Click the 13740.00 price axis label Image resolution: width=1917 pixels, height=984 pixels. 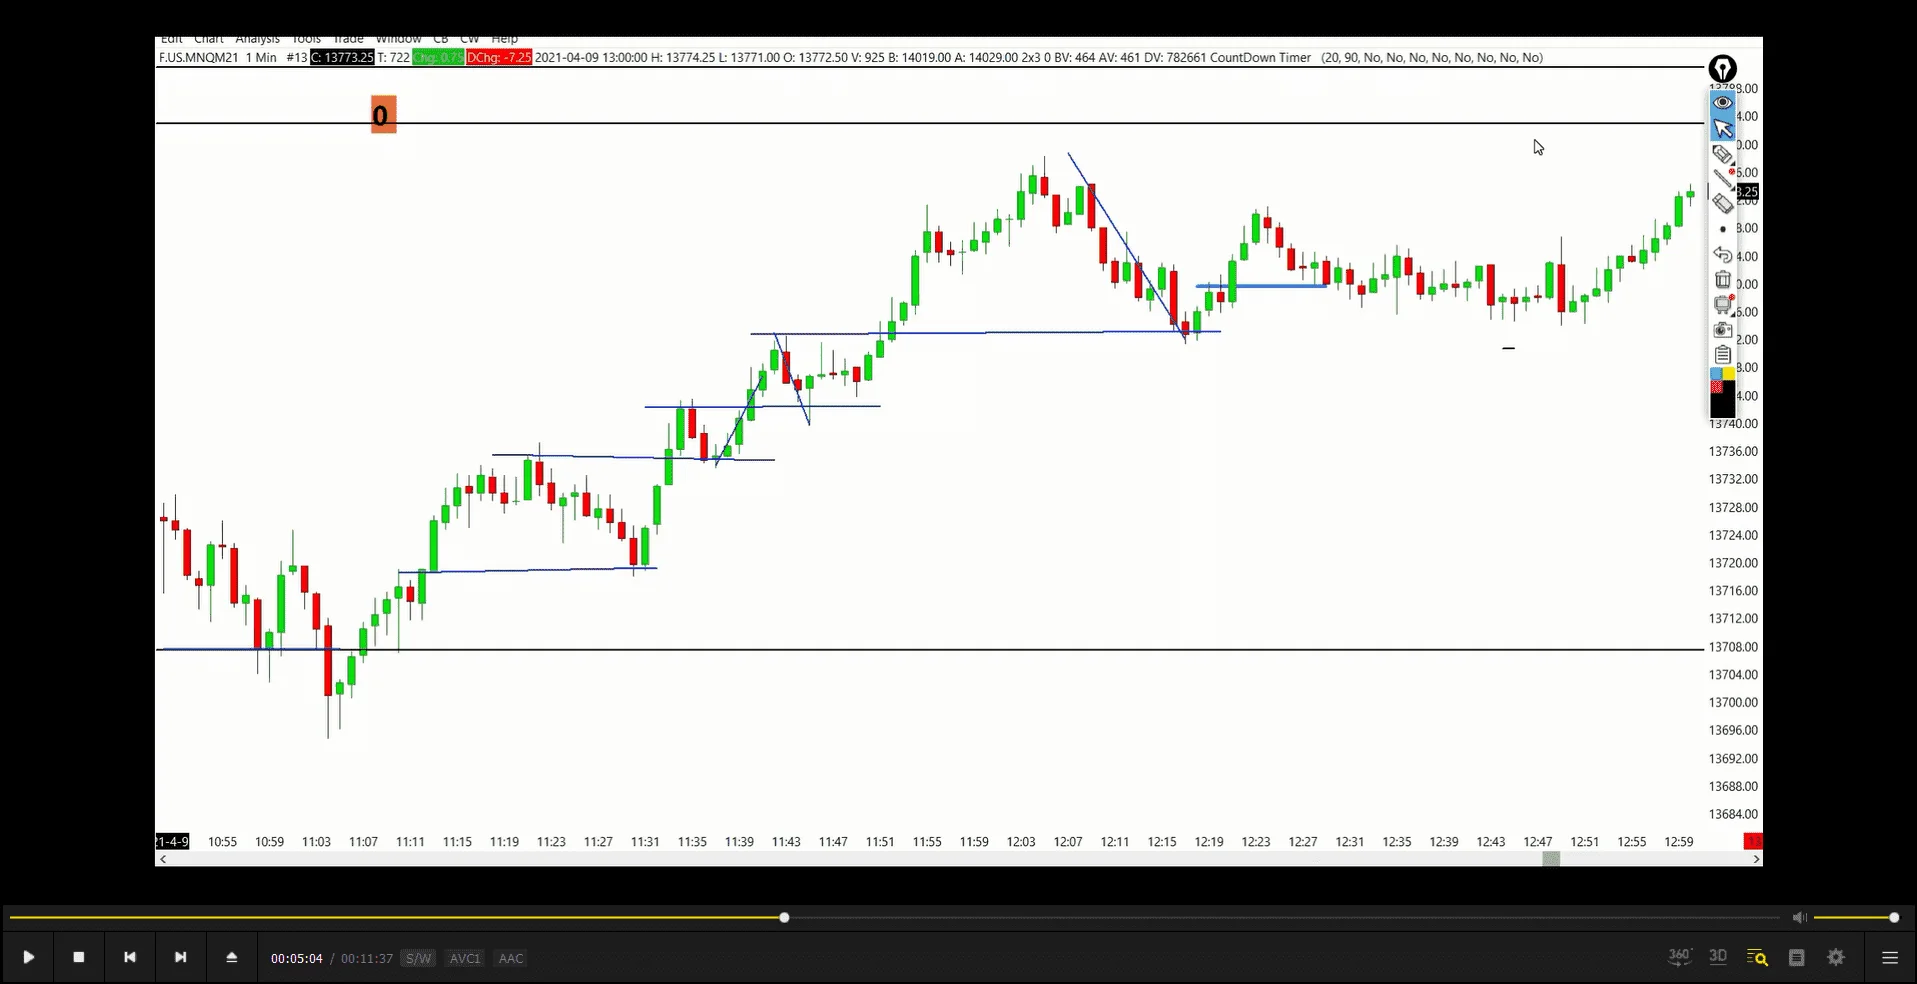(1733, 424)
